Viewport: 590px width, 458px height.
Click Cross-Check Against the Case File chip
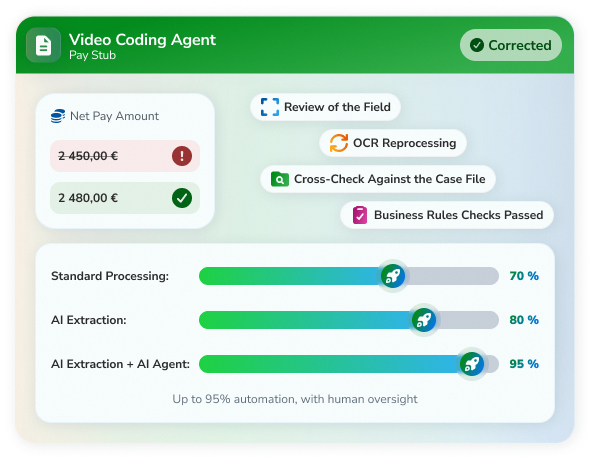[x=378, y=179]
